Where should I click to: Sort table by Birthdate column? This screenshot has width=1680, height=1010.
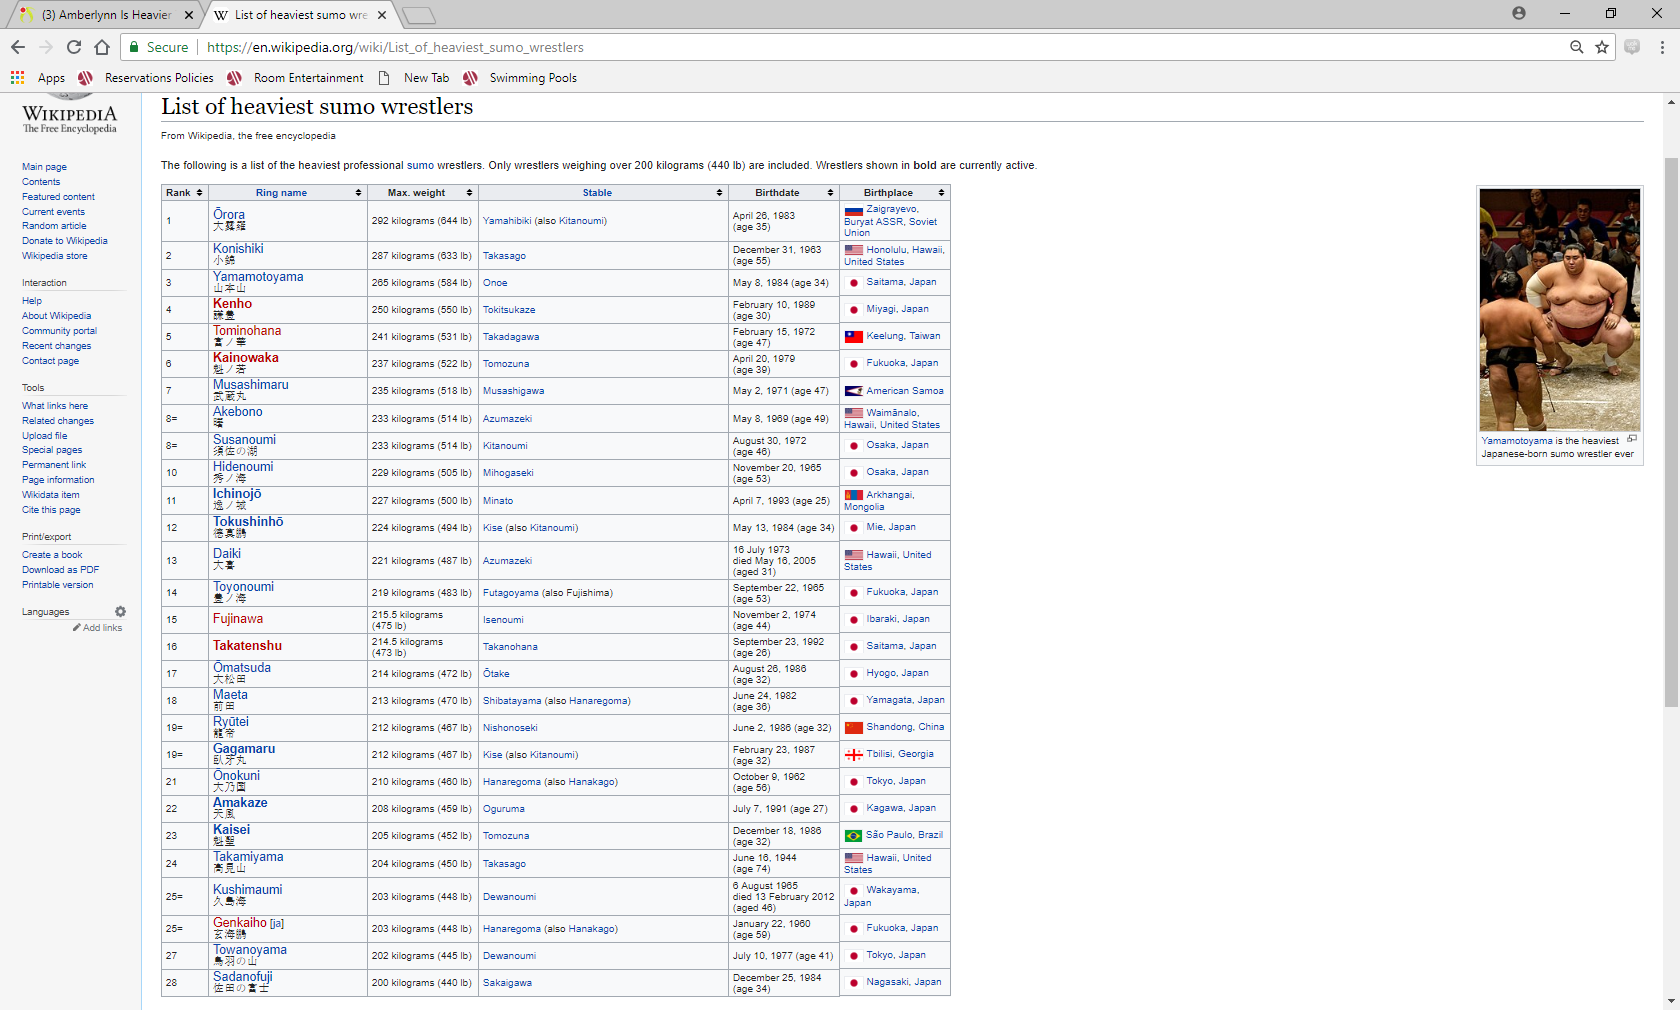(x=783, y=193)
